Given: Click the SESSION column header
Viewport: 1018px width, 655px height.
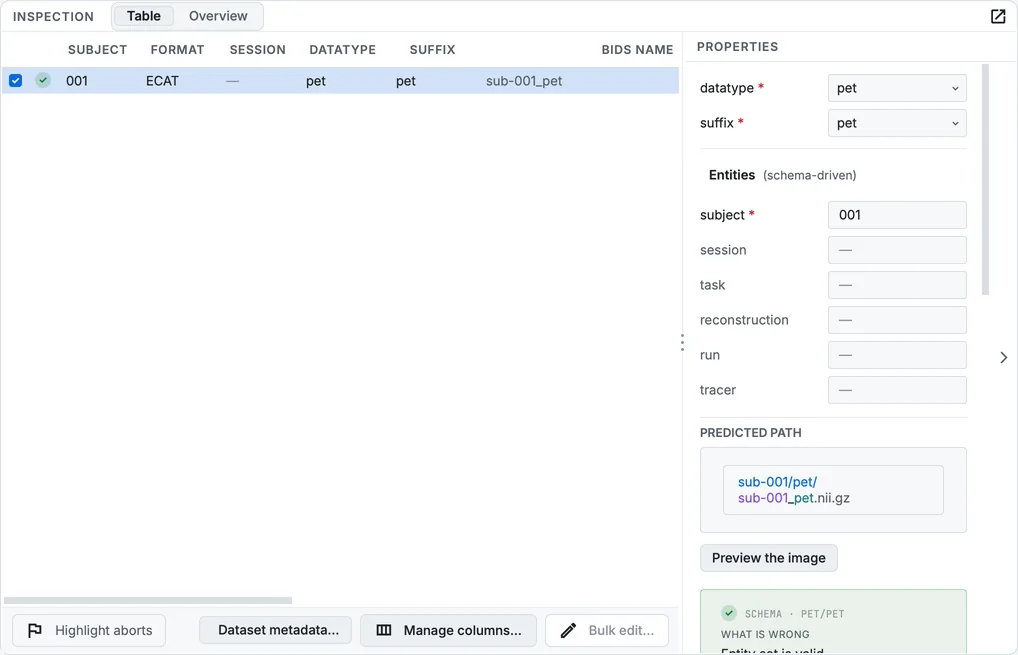Looking at the screenshot, I should pos(258,50).
